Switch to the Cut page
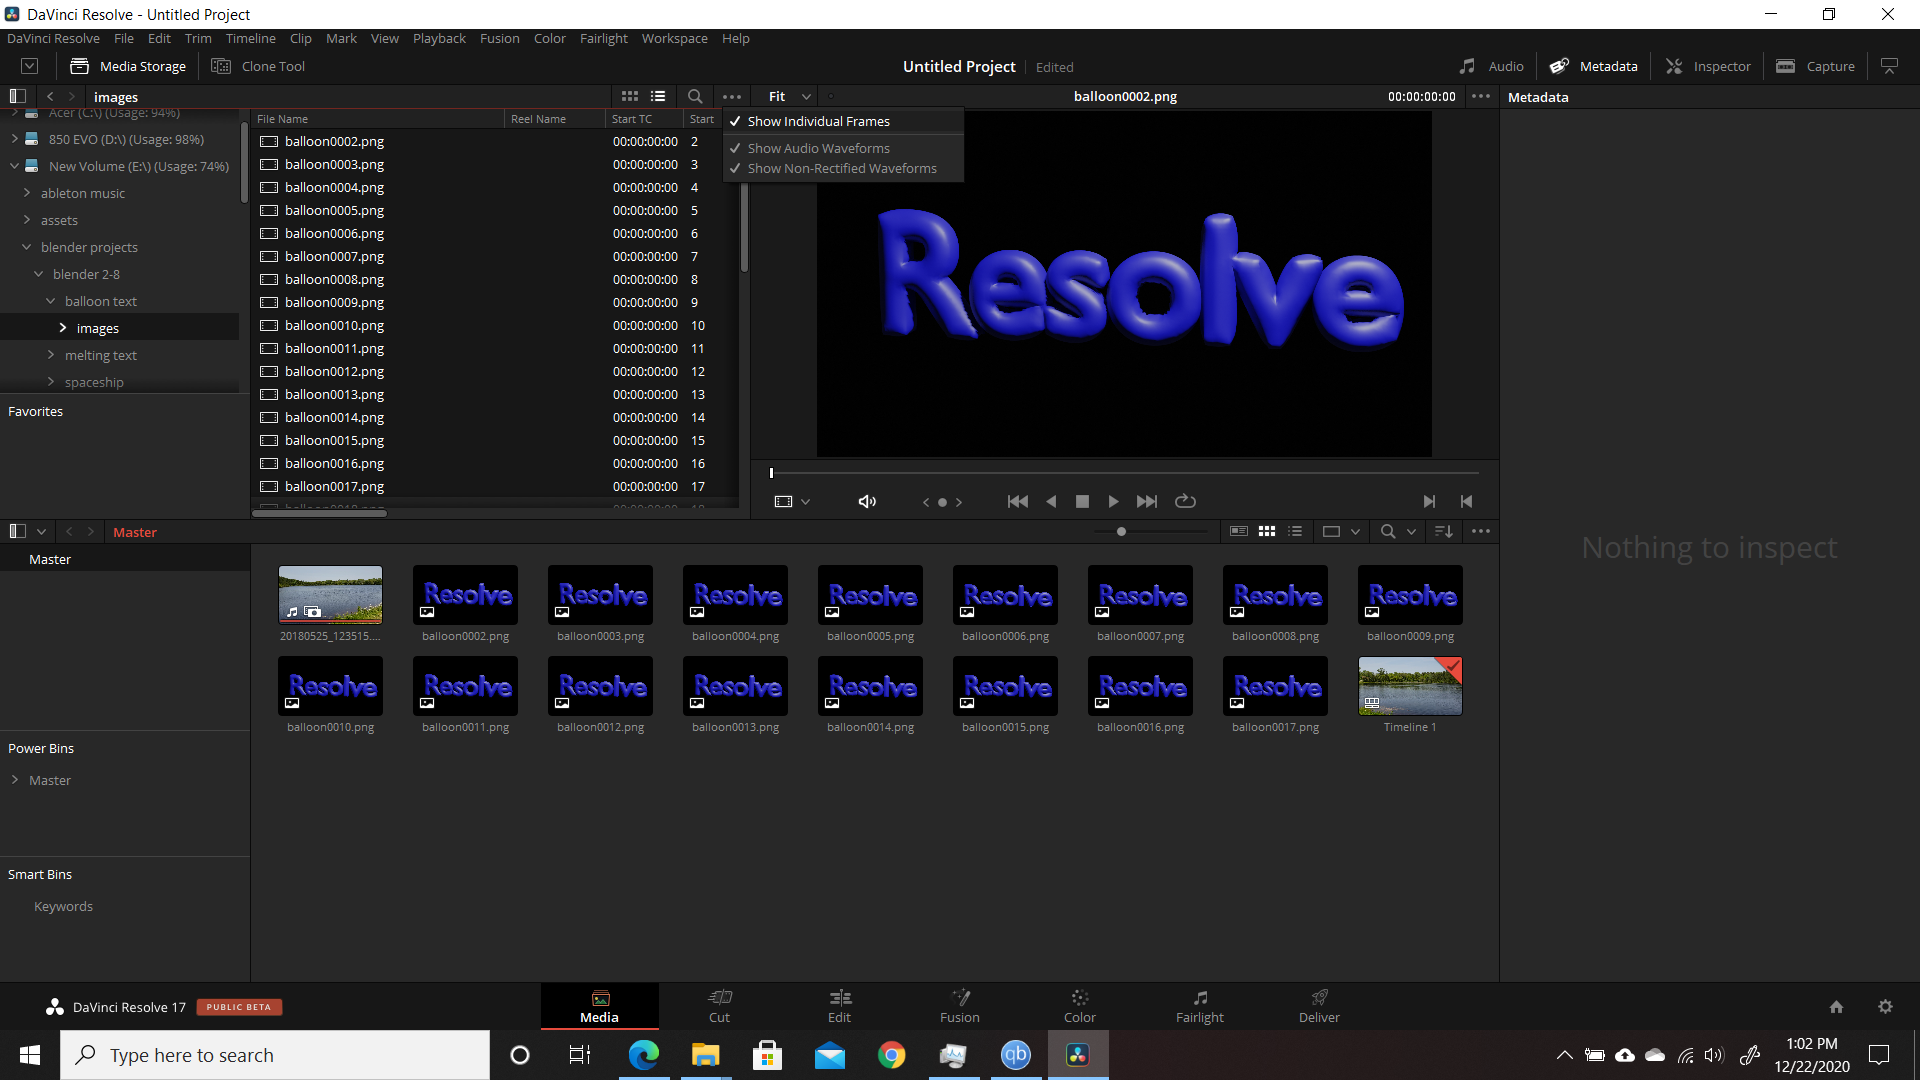The width and height of the screenshot is (1920, 1080). pos(720,1006)
